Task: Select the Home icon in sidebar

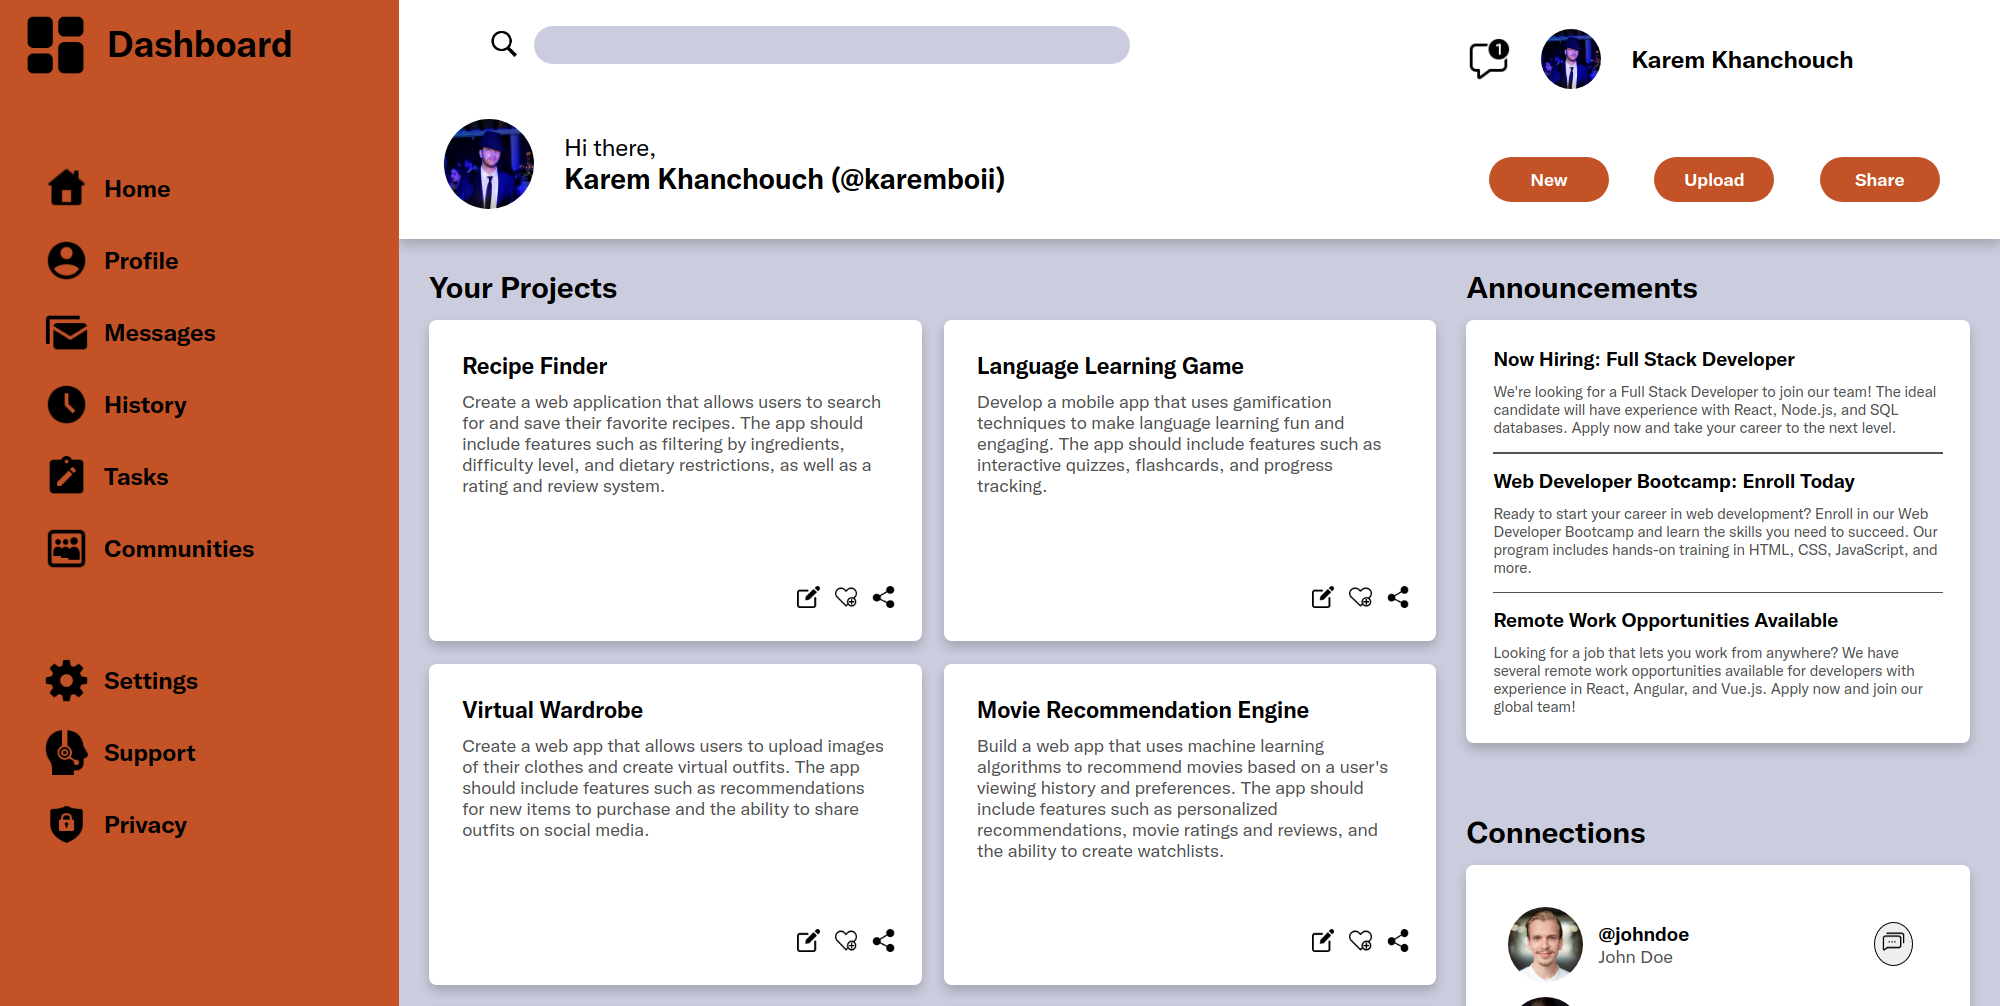Action: [x=66, y=188]
